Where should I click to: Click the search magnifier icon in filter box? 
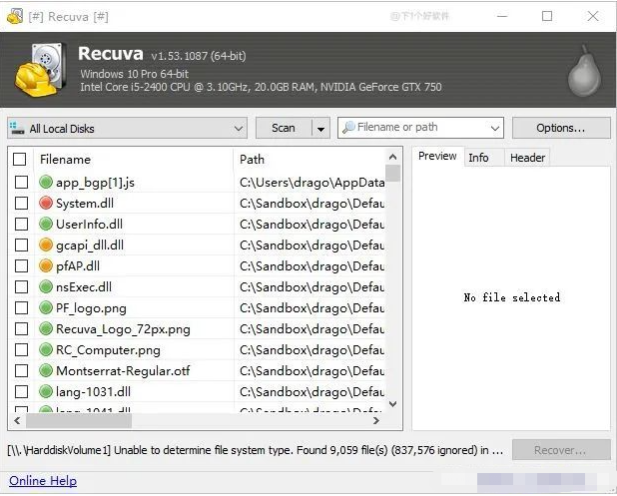coord(348,128)
